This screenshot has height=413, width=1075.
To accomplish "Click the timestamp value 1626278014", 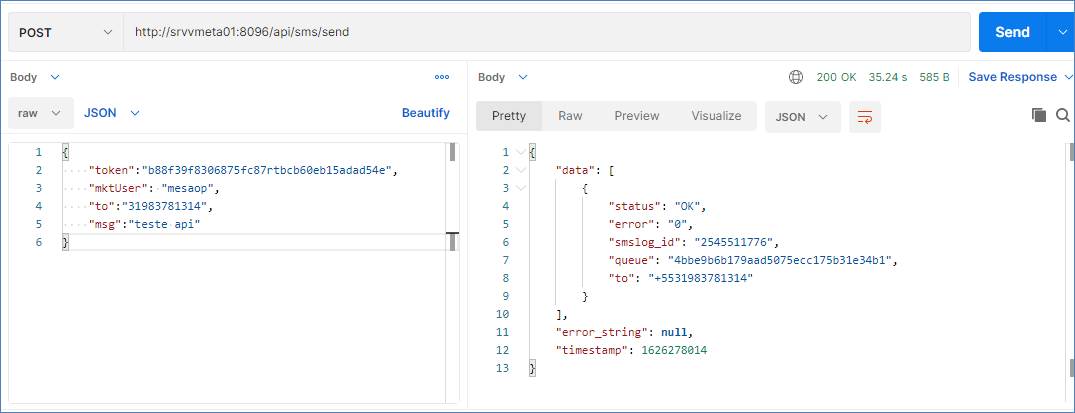I will [x=674, y=350].
